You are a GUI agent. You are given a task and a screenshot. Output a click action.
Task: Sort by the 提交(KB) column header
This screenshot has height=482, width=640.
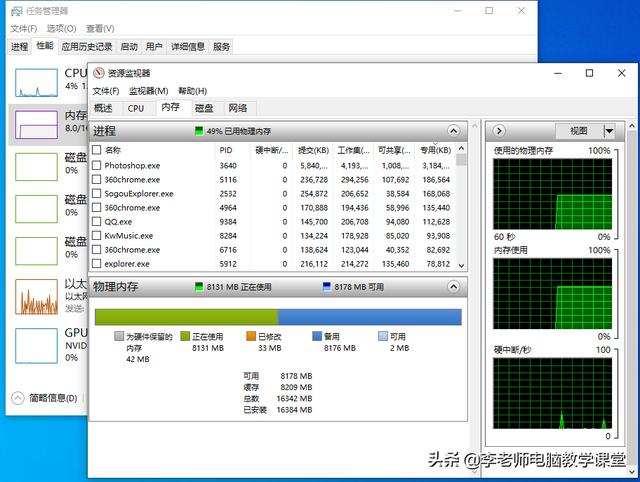click(x=313, y=150)
